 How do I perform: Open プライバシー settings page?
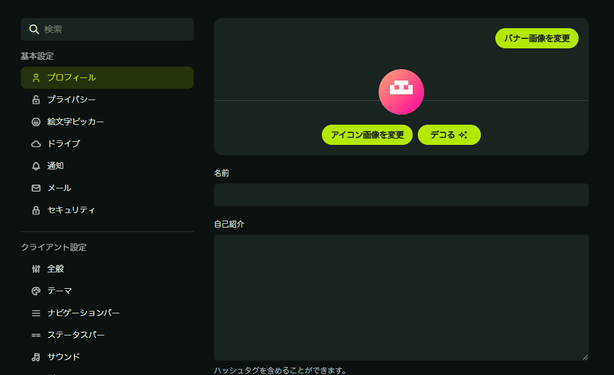(x=107, y=100)
